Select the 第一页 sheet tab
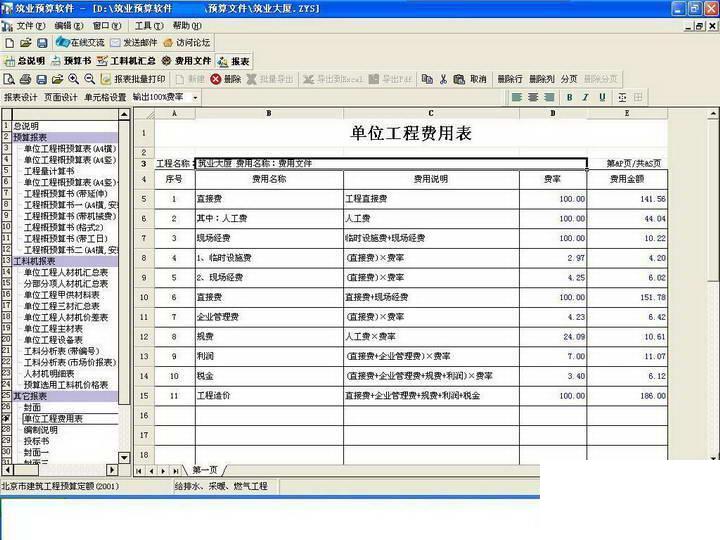This screenshot has height=540, width=720. coord(205,470)
